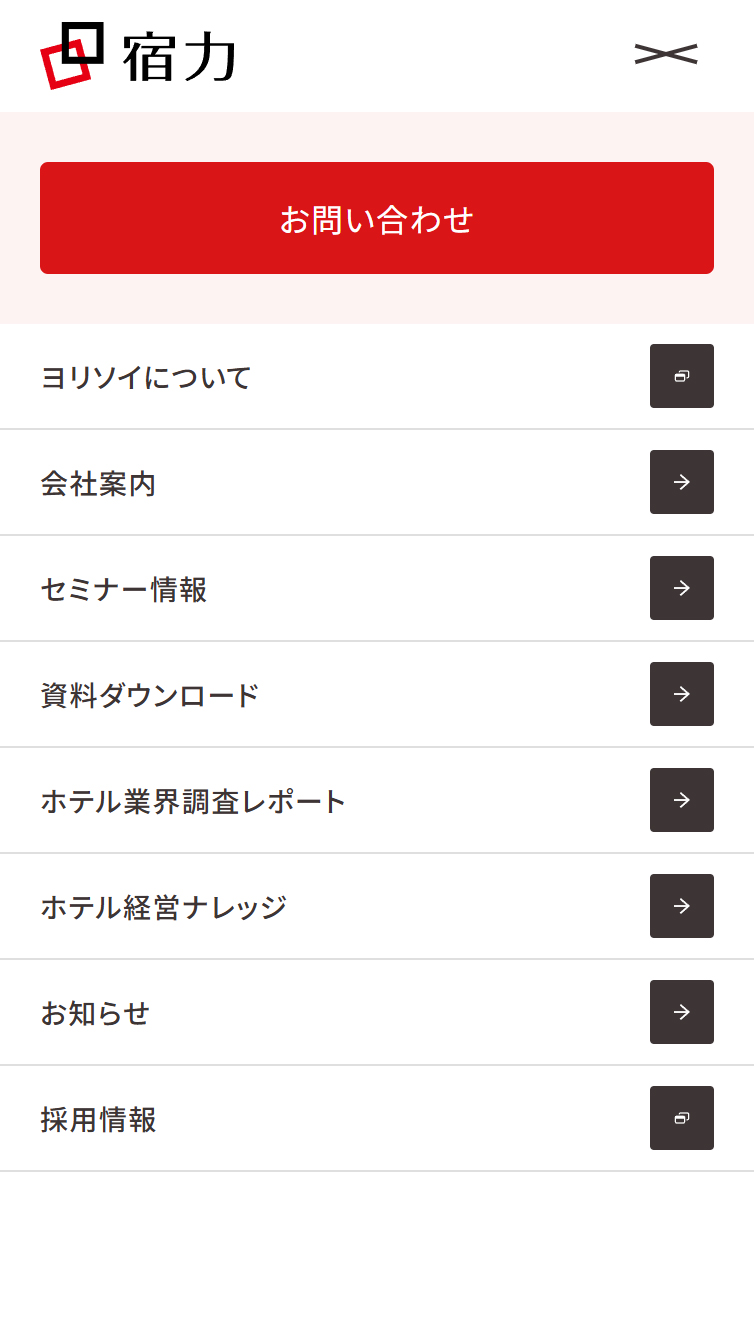This screenshot has width=754, height=1324.
Task: Click arrow icon beside ホテル業界調査レポート
Action: tap(682, 800)
